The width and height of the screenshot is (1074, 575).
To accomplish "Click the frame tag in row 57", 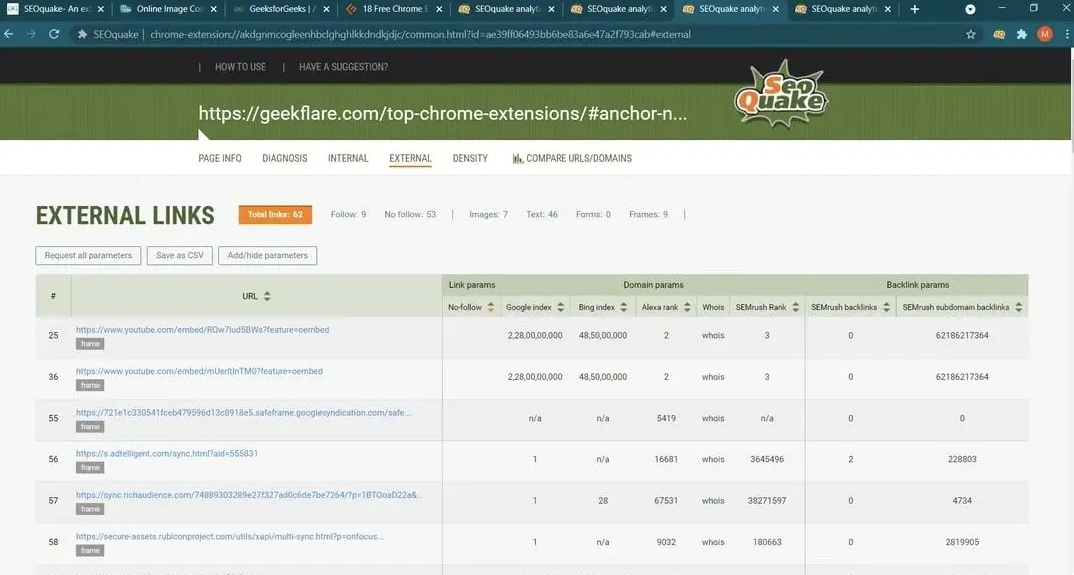I will click(90, 509).
